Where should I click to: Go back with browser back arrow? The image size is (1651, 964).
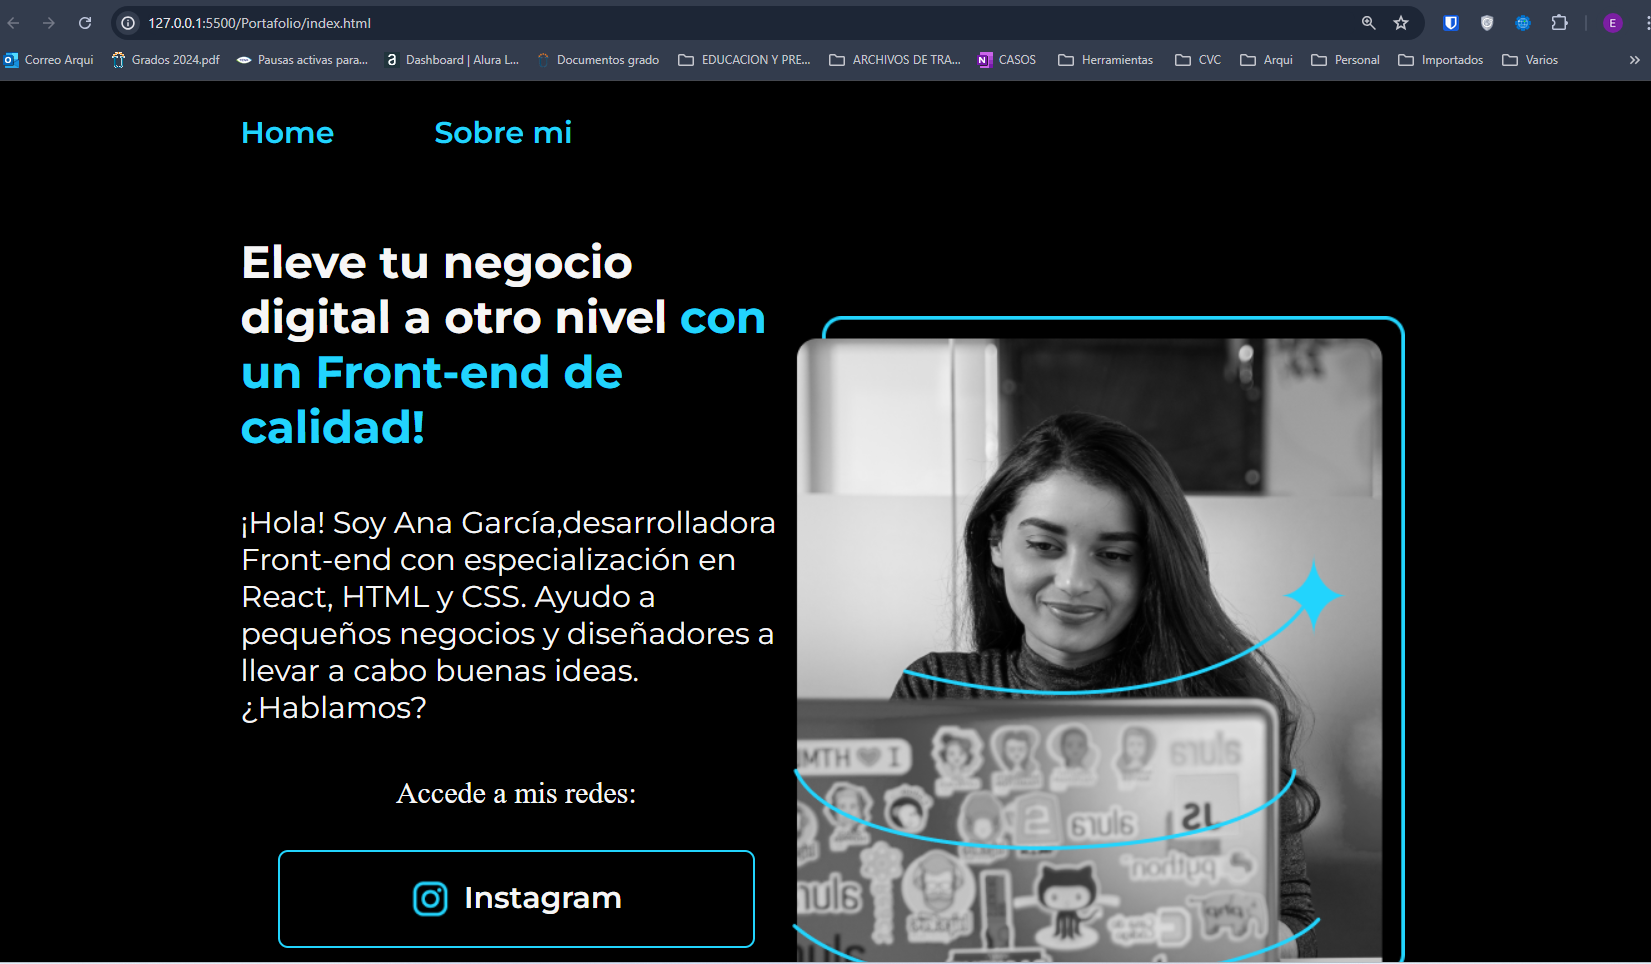14,23
